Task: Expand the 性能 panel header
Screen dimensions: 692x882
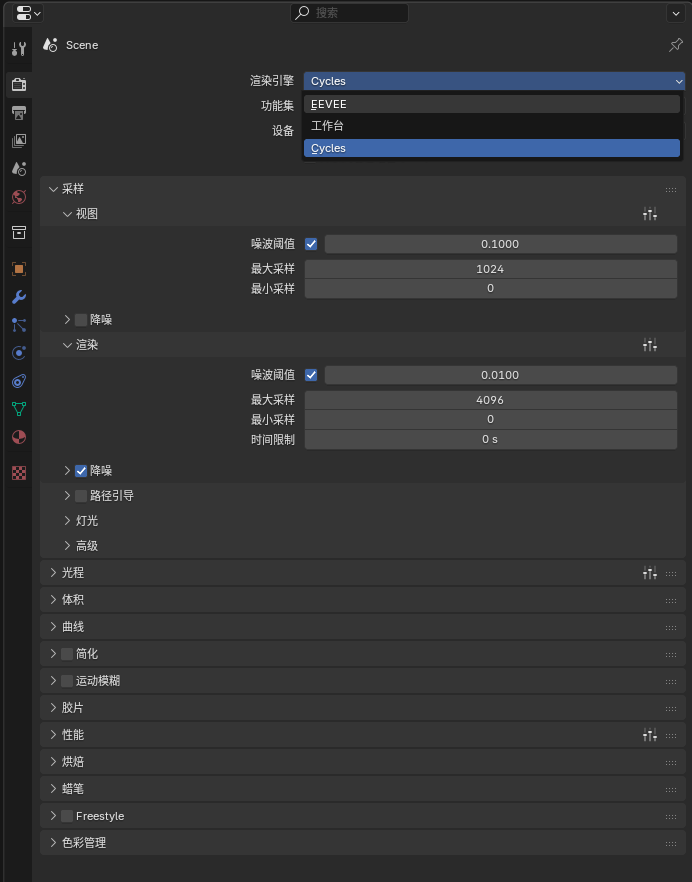Action: tap(73, 735)
